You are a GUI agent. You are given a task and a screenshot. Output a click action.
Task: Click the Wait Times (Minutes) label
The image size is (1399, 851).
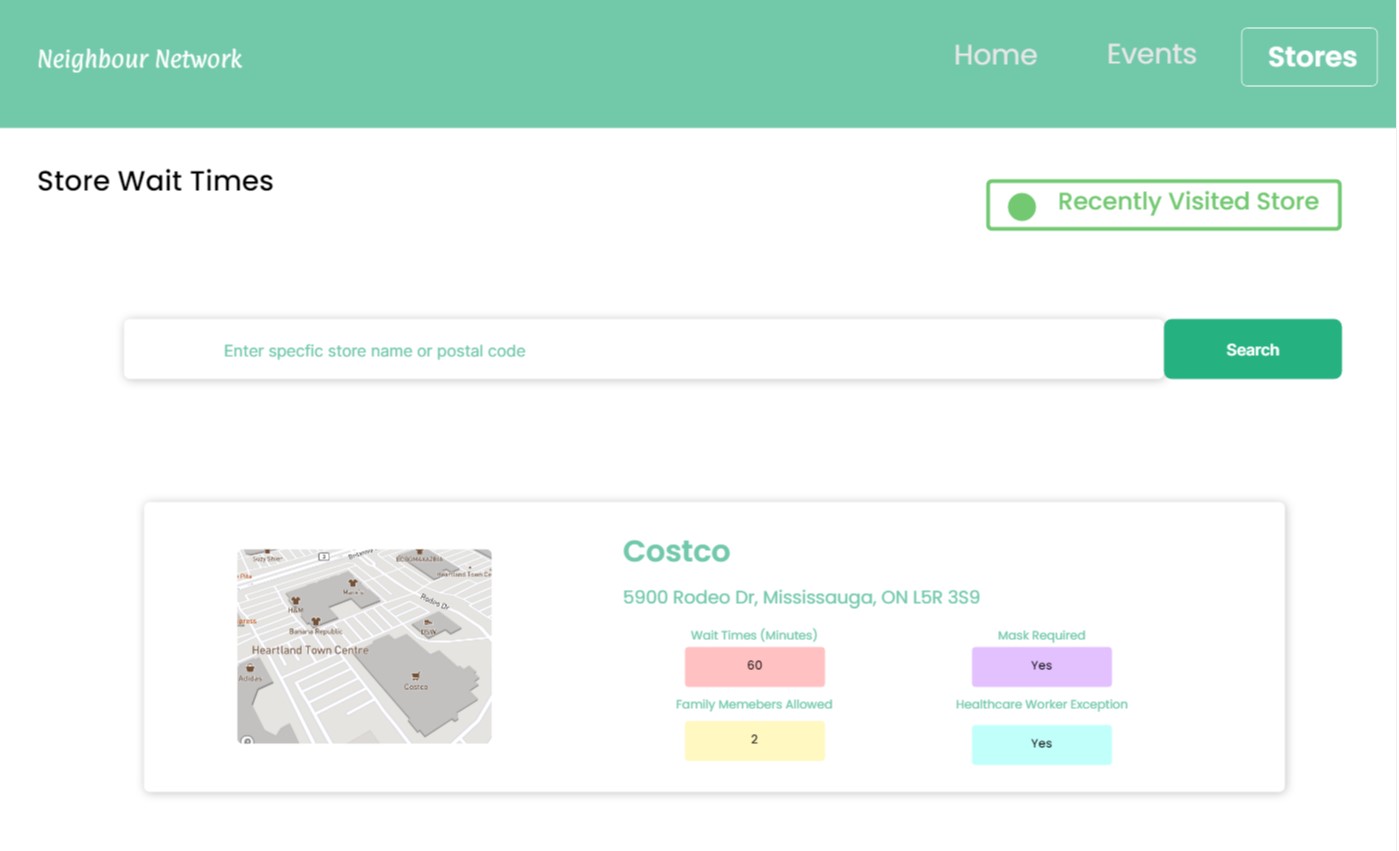tap(754, 635)
